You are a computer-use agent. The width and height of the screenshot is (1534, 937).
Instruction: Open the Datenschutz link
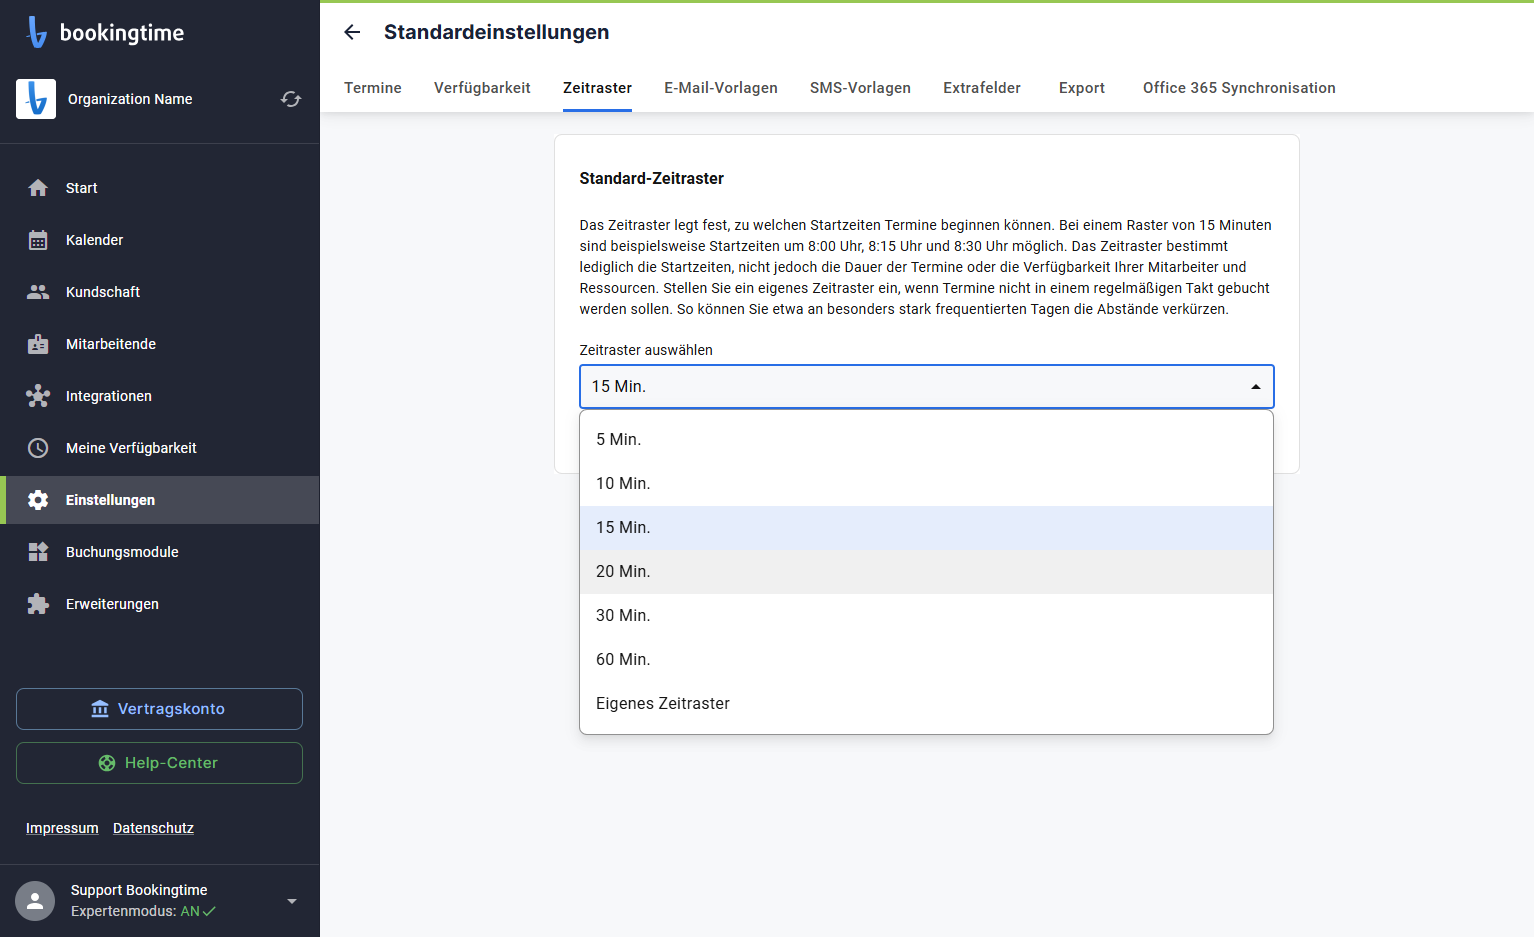click(x=153, y=828)
